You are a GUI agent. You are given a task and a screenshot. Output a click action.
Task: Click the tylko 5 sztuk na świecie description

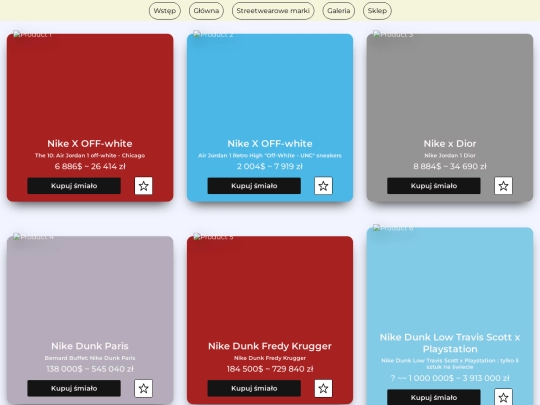coord(450,364)
